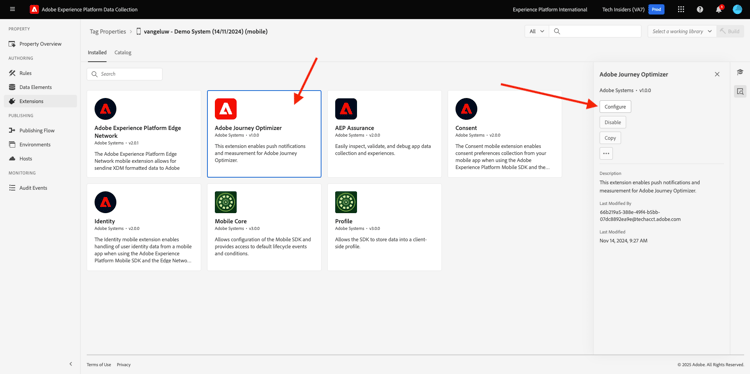Click the Audit Events icon in sidebar
Screen dimensions: 750x374
[x=12, y=188]
